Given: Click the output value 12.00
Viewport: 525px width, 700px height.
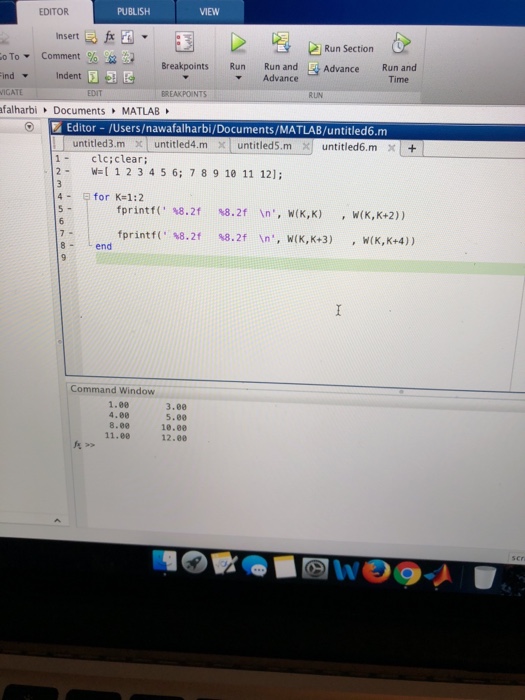Looking at the screenshot, I should [174, 438].
